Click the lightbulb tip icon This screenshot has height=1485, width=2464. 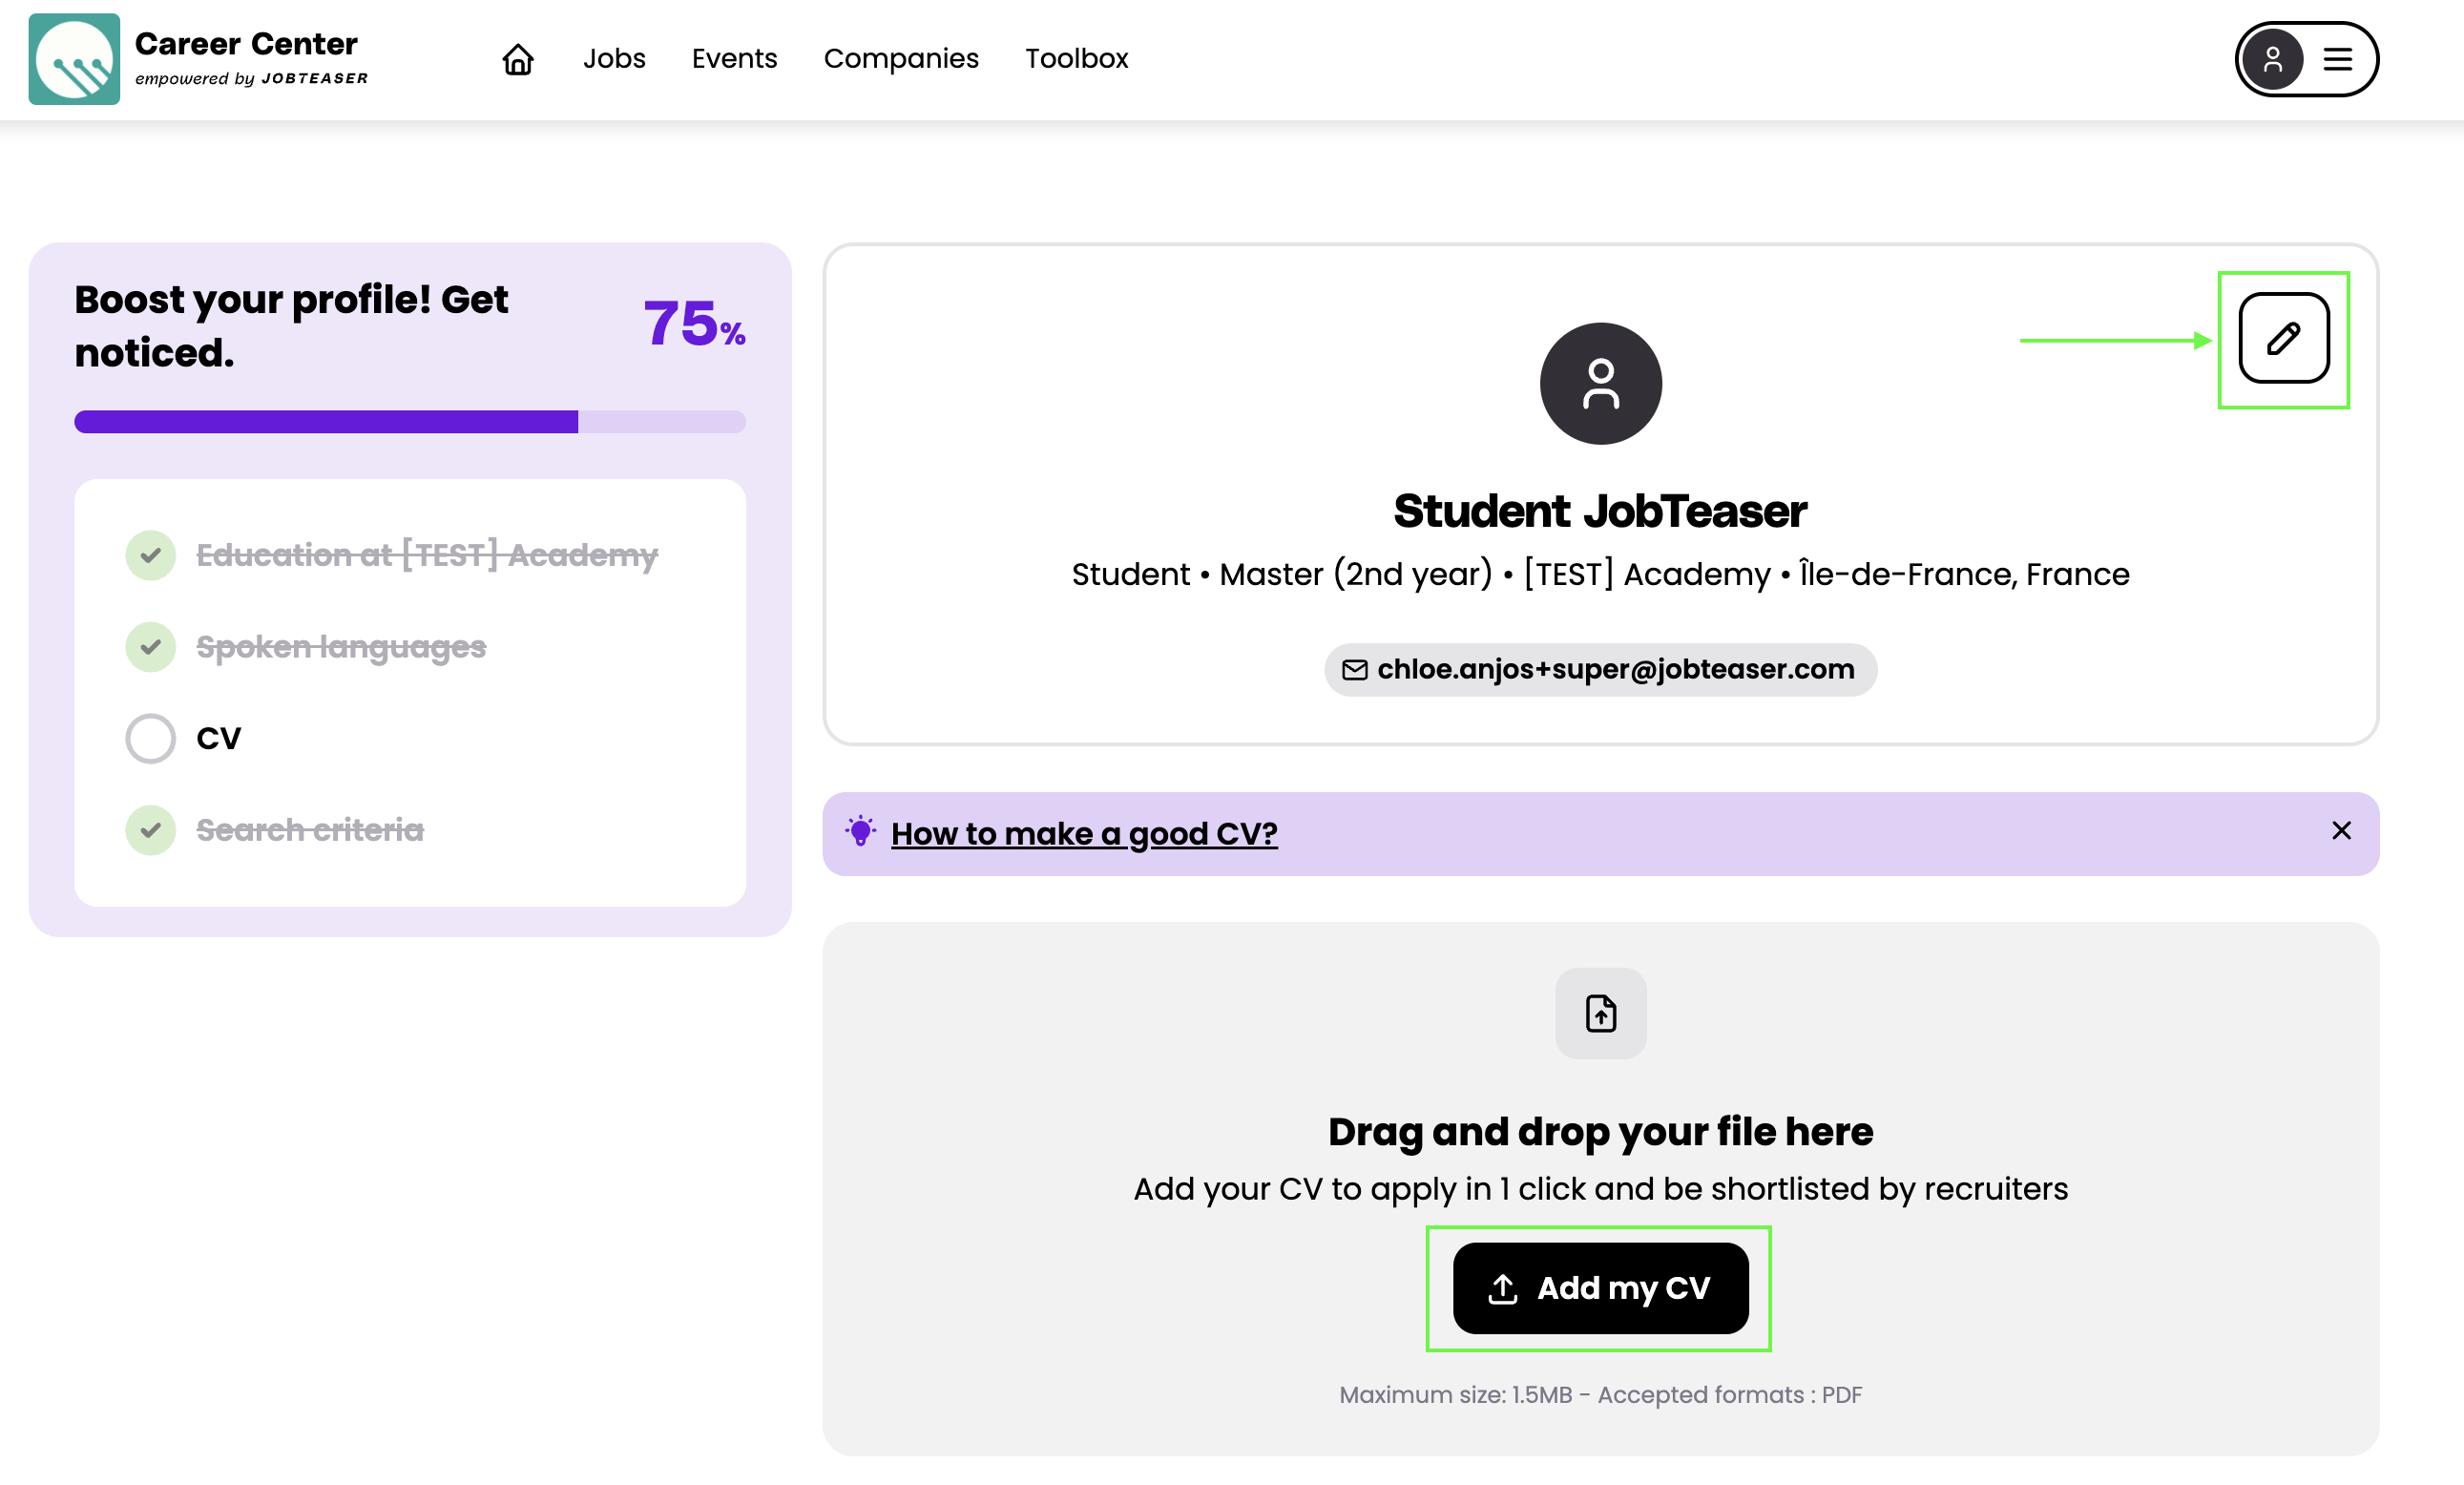click(x=860, y=831)
